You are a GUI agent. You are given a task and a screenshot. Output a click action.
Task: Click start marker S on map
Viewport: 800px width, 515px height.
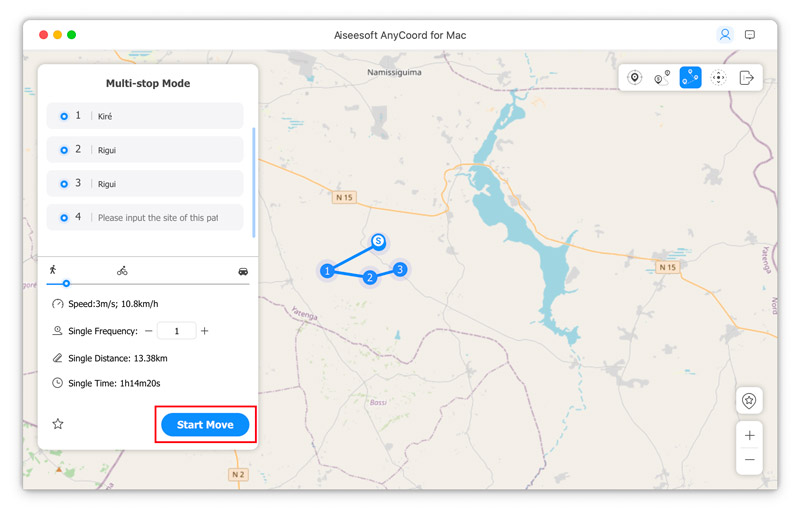378,241
